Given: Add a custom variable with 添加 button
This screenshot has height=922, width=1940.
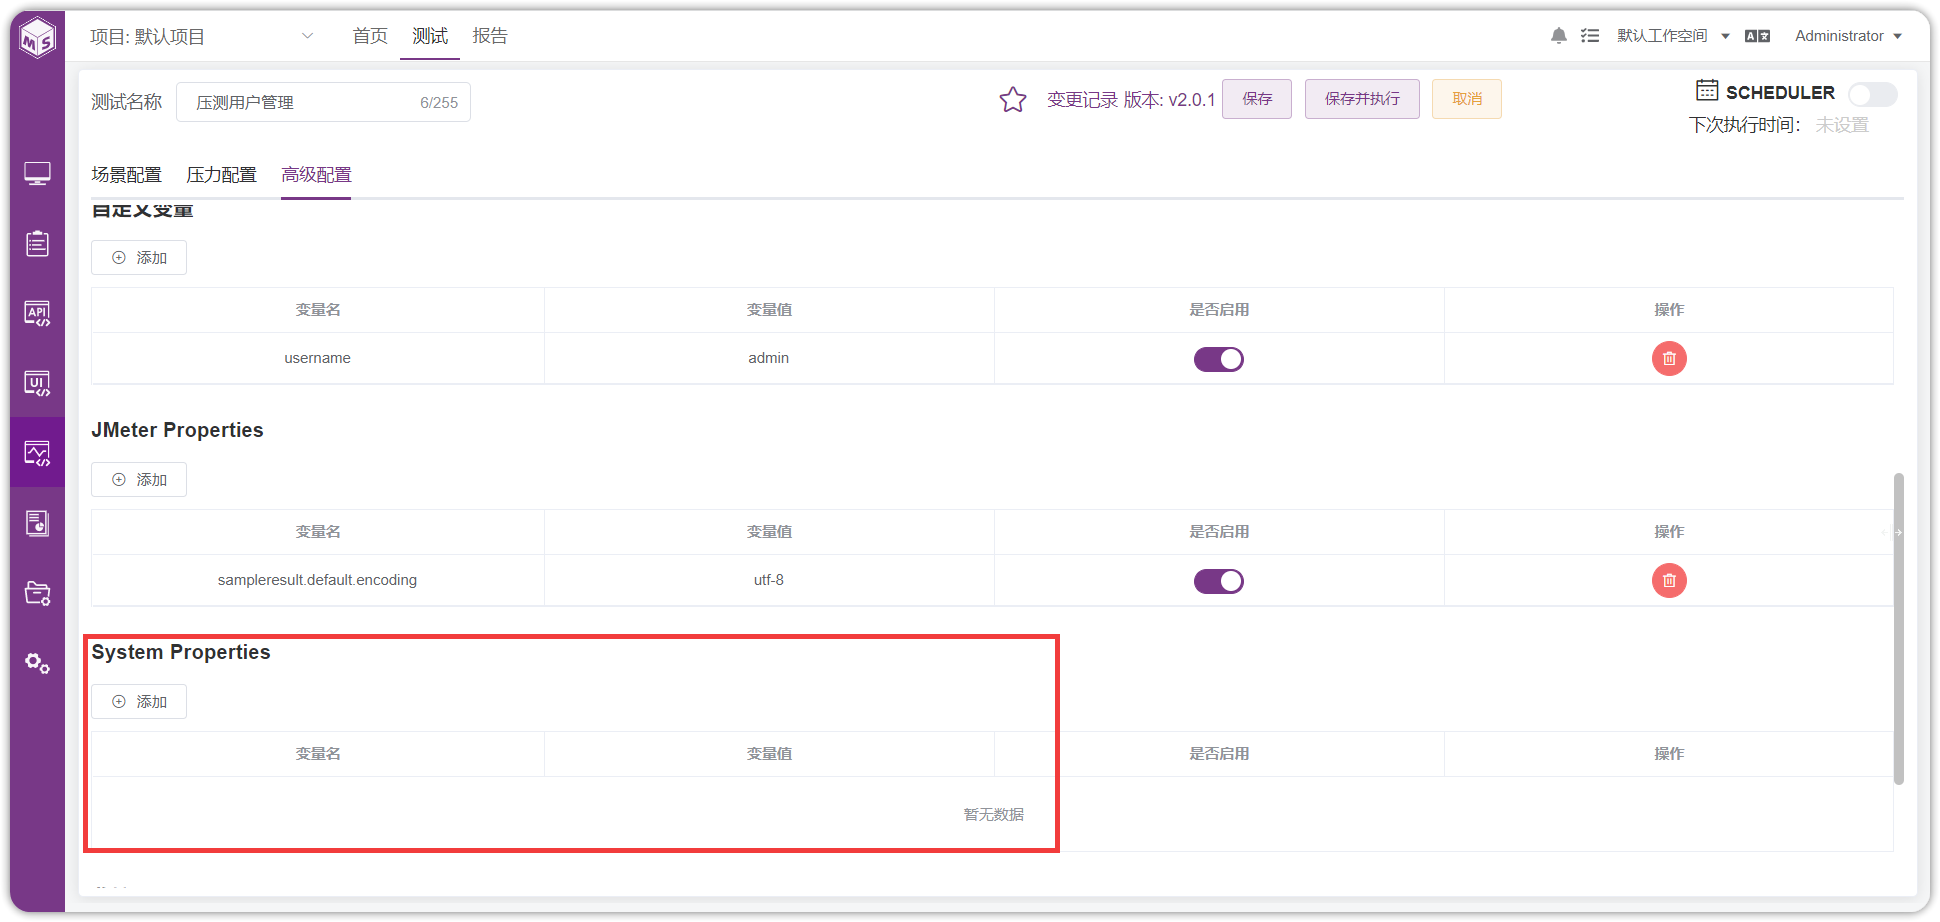Looking at the screenshot, I should pos(139,257).
